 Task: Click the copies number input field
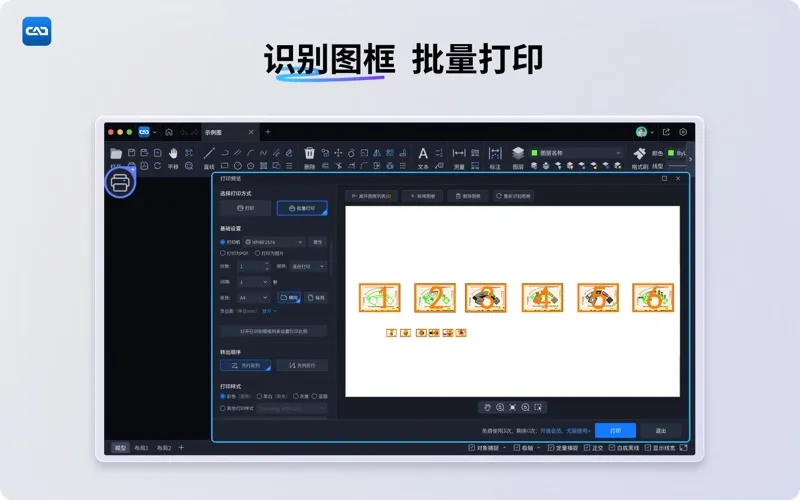pyautogui.click(x=253, y=266)
